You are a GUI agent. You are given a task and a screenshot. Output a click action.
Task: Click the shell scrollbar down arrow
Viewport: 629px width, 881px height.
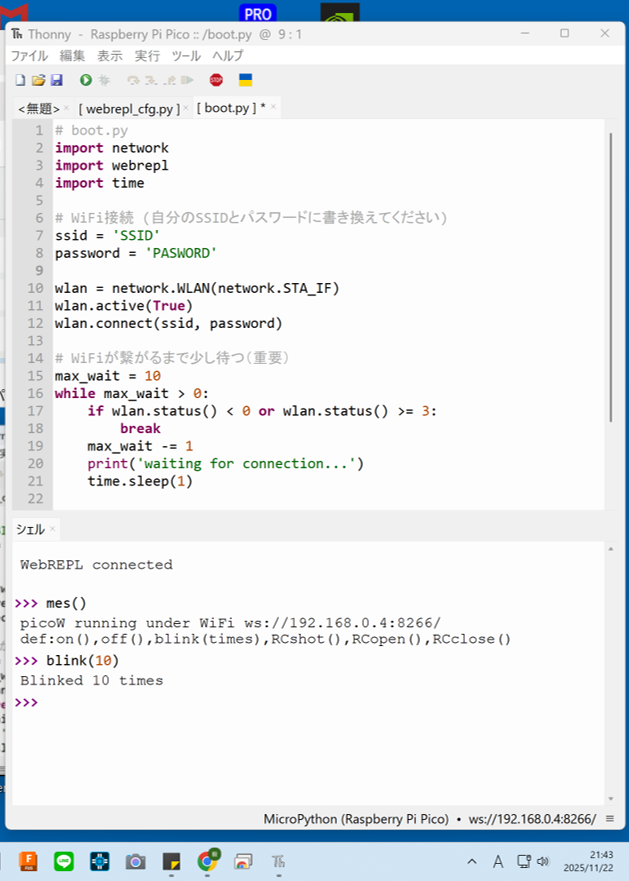click(x=610, y=799)
